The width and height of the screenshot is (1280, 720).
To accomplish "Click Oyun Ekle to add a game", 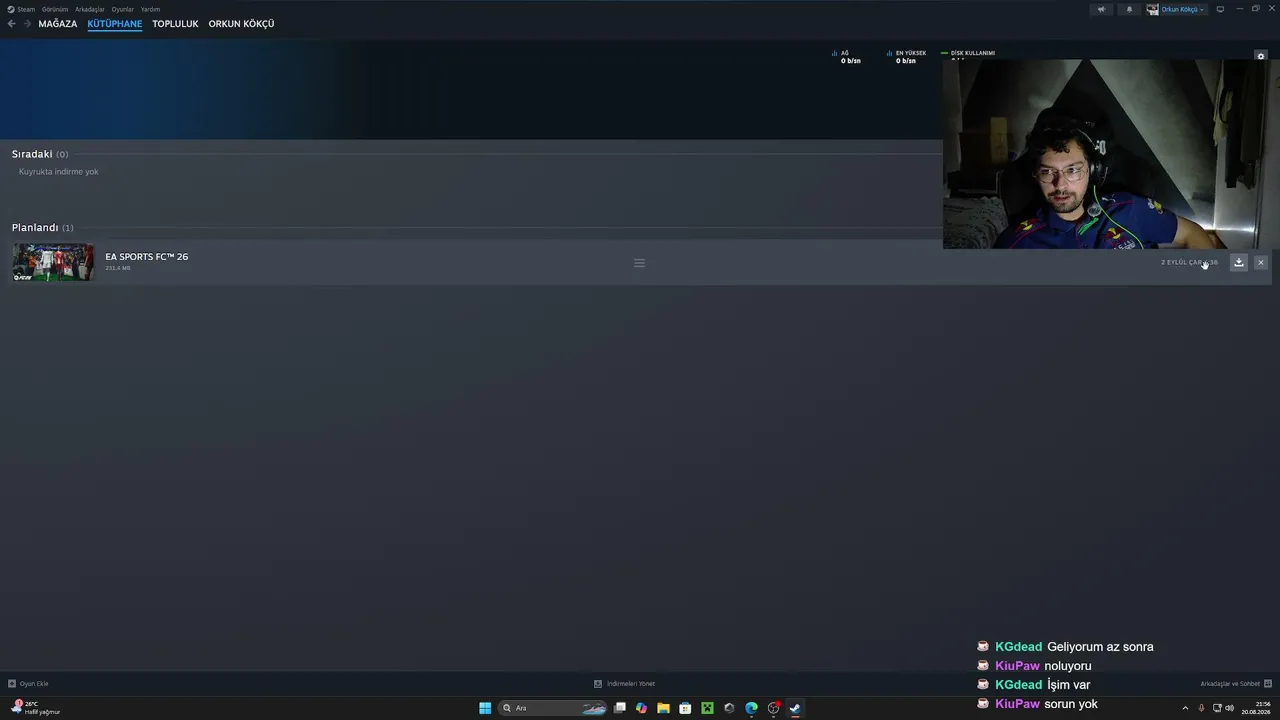I will 28,684.
